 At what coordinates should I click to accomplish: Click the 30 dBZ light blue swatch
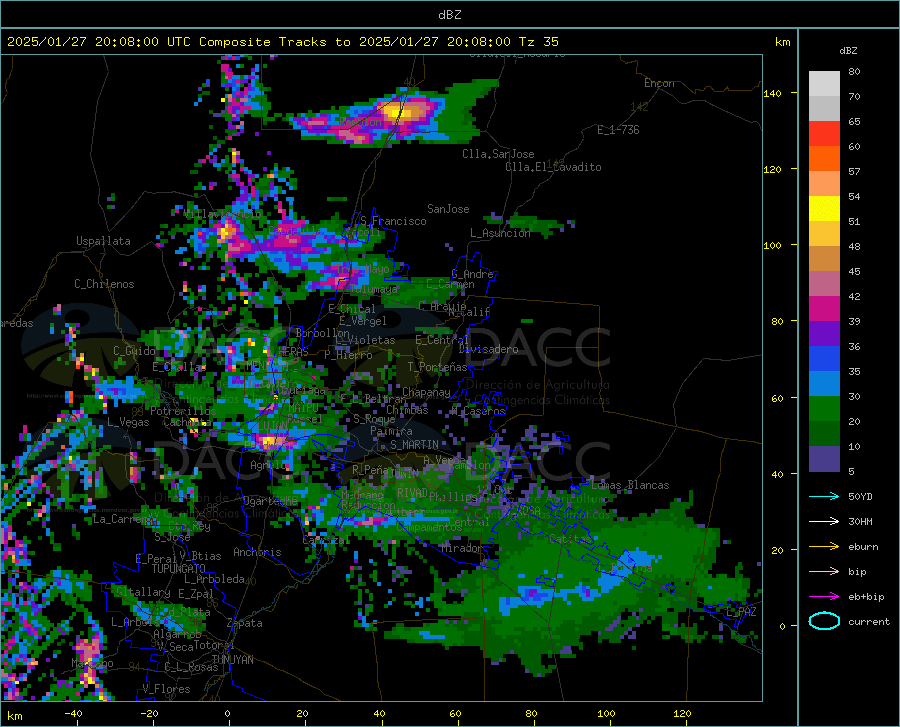pos(824,384)
